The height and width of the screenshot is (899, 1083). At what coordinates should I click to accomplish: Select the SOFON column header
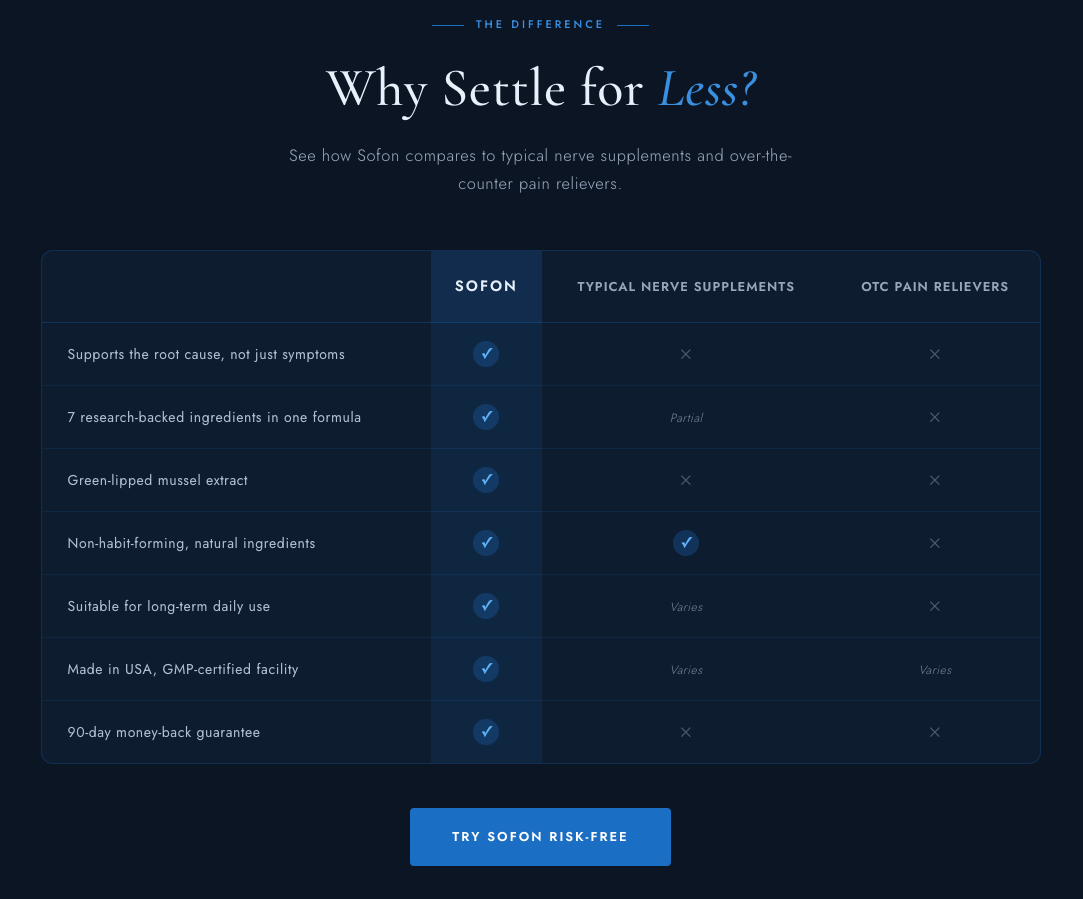click(x=486, y=286)
